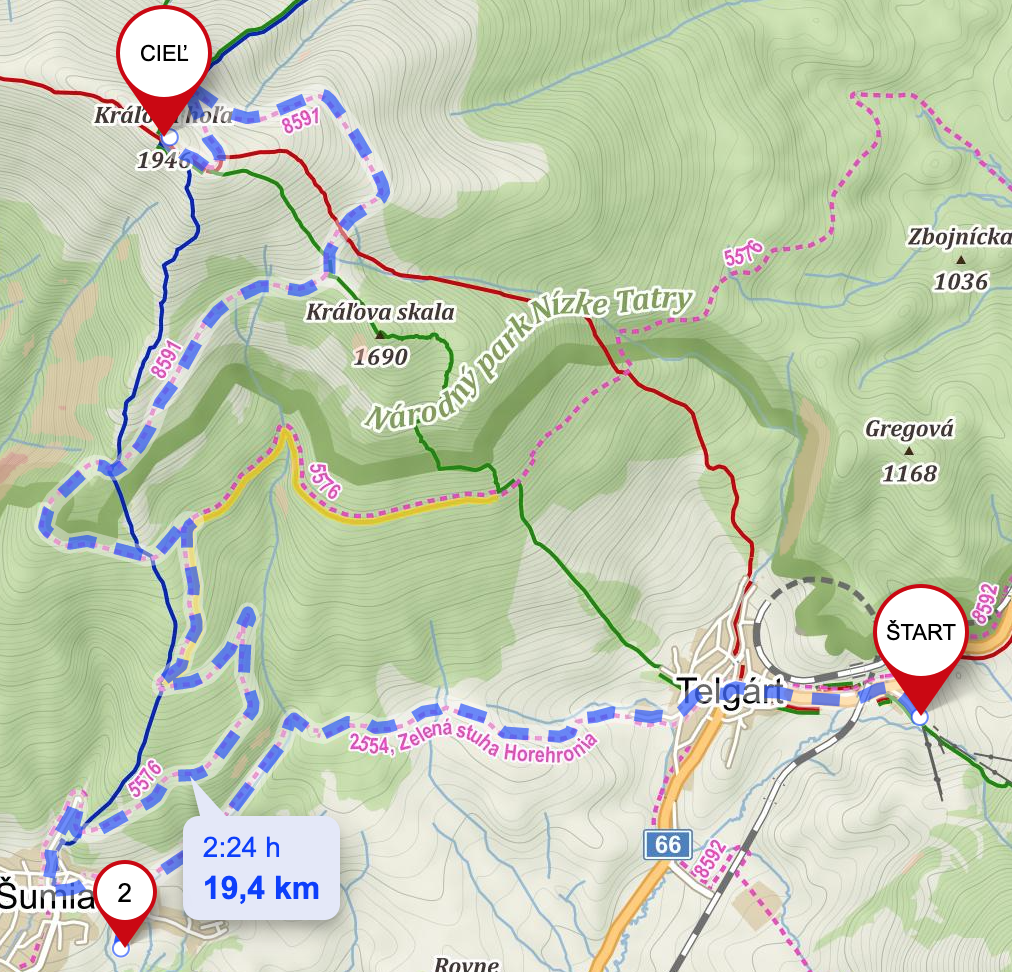Click the Telgárt village label
Image resolution: width=1012 pixels, height=972 pixels.
tap(732, 691)
